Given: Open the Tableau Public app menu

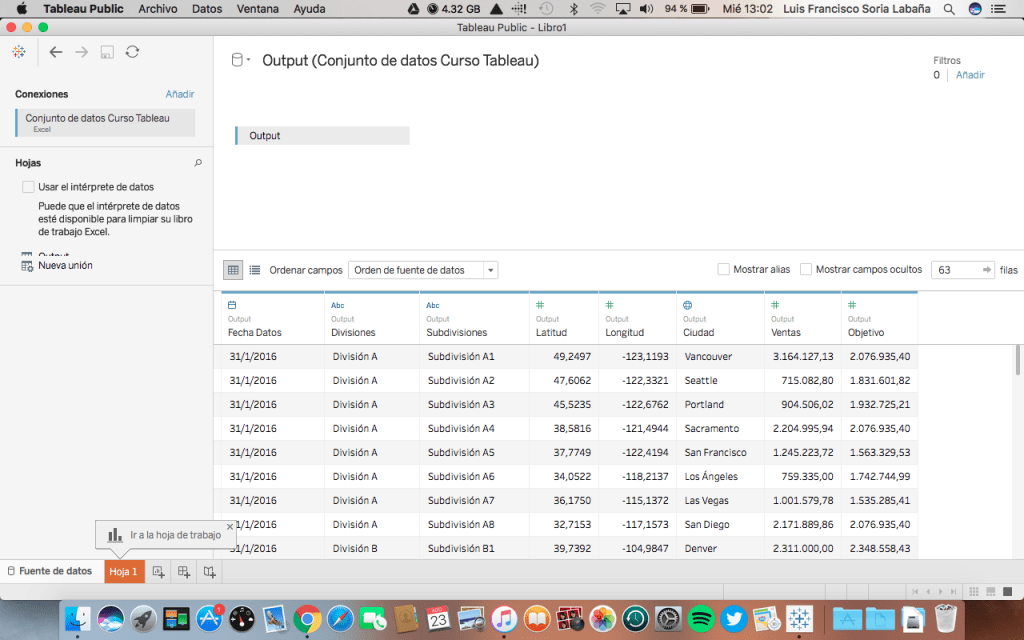Looking at the screenshot, I should [x=84, y=9].
